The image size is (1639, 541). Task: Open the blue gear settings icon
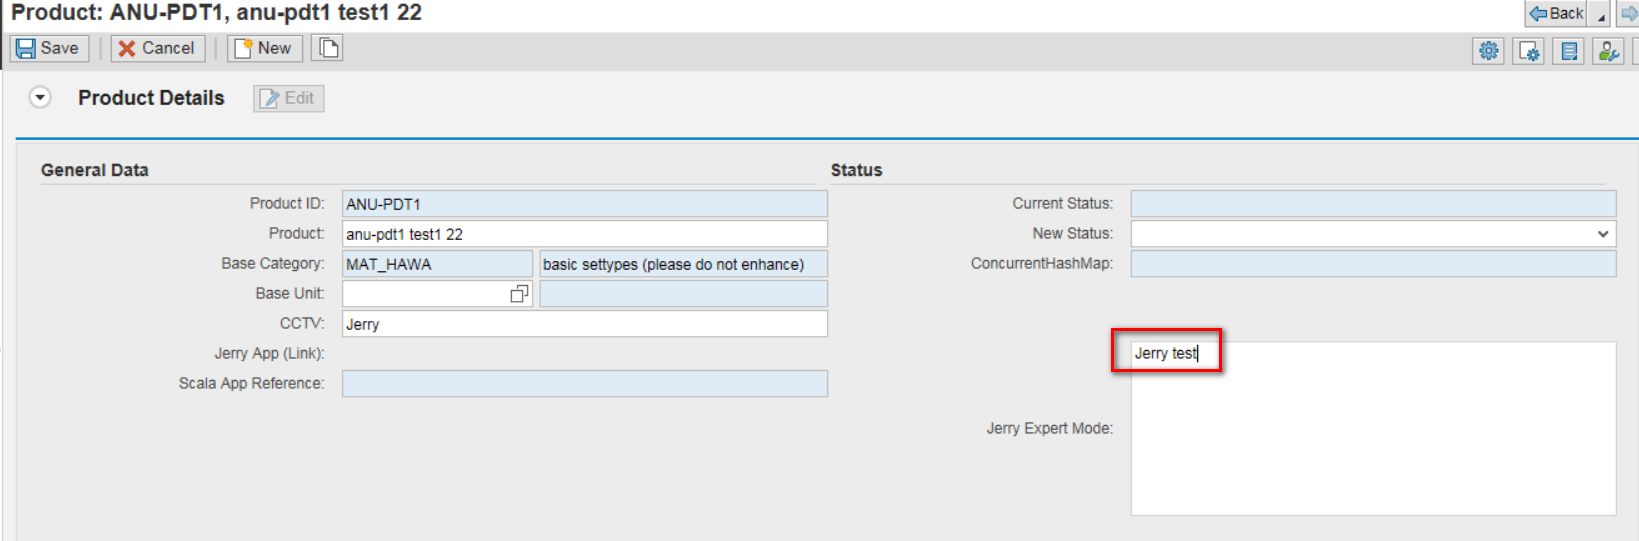point(1488,51)
